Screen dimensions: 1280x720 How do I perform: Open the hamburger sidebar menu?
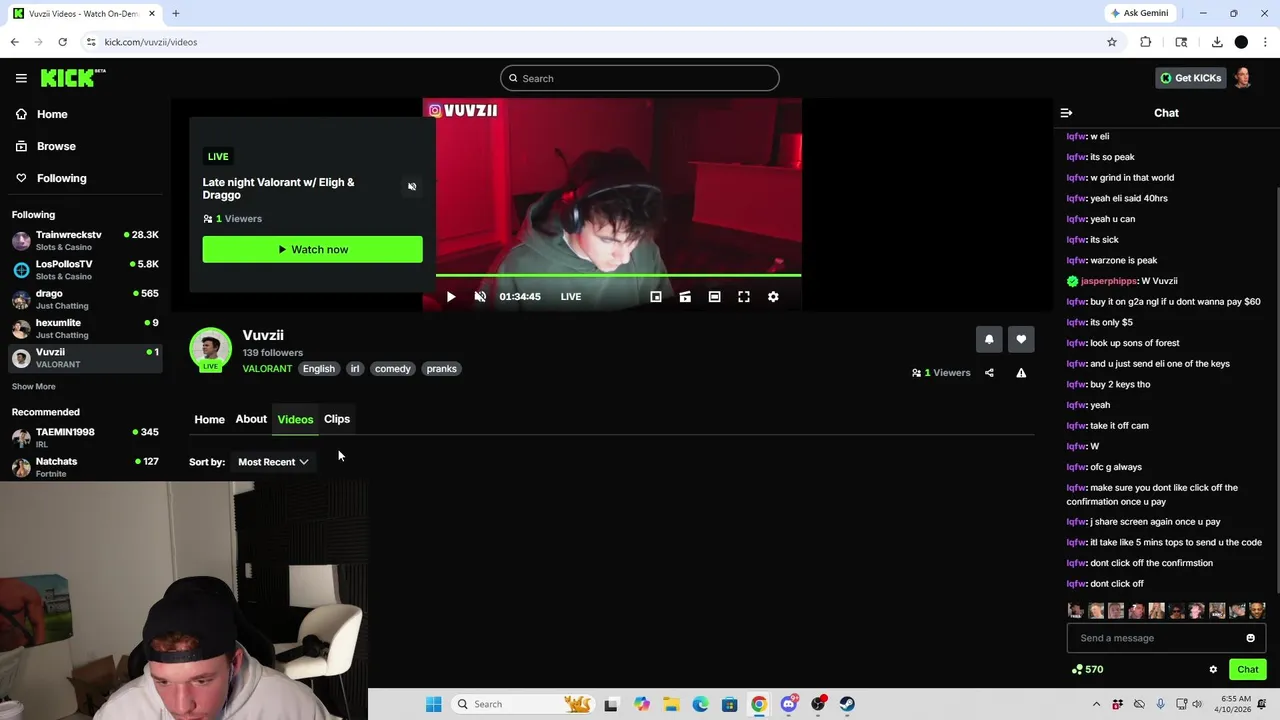coord(21,78)
